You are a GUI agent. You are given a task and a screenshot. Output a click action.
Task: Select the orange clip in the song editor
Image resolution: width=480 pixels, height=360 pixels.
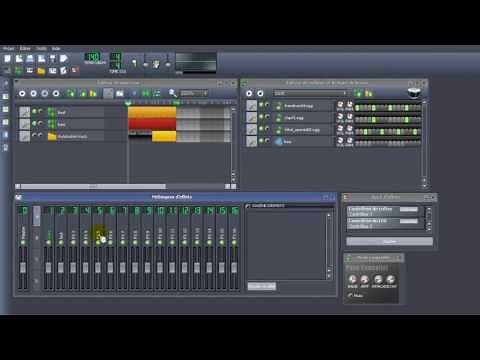click(152, 112)
